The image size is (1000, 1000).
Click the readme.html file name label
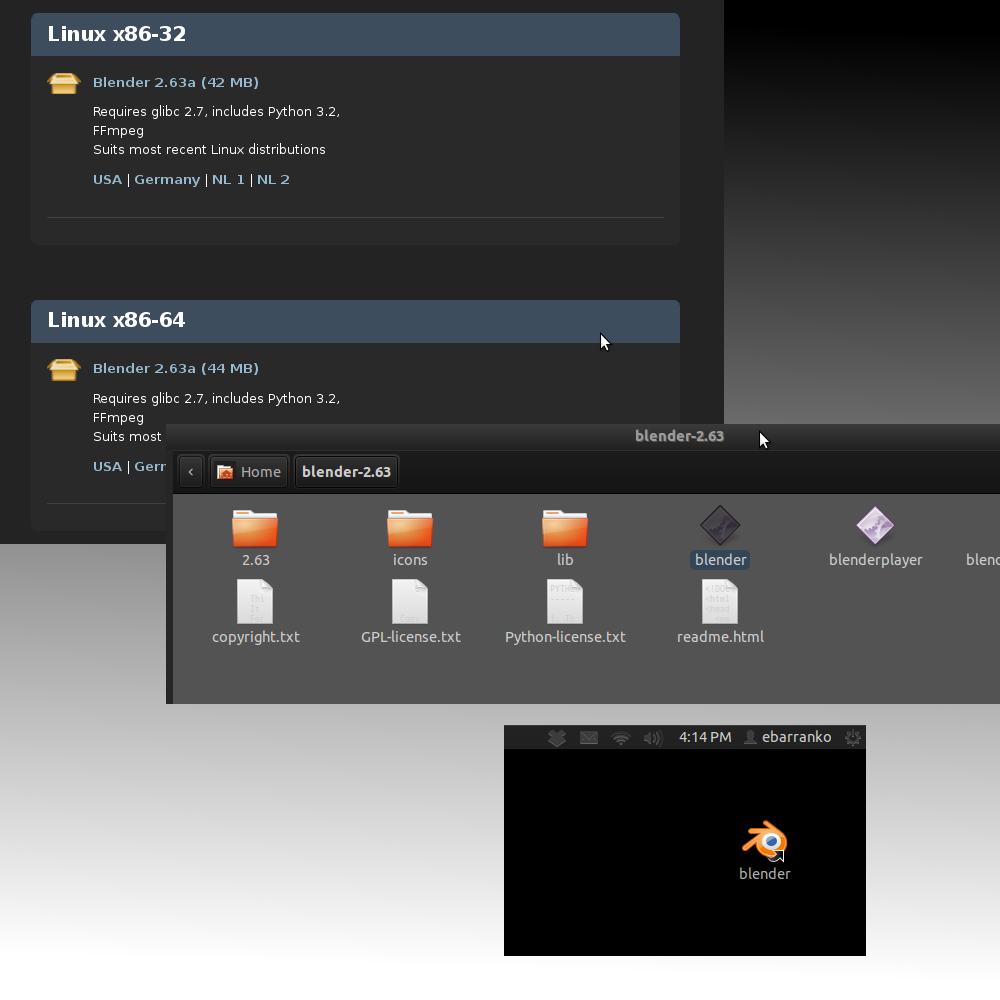coord(720,637)
